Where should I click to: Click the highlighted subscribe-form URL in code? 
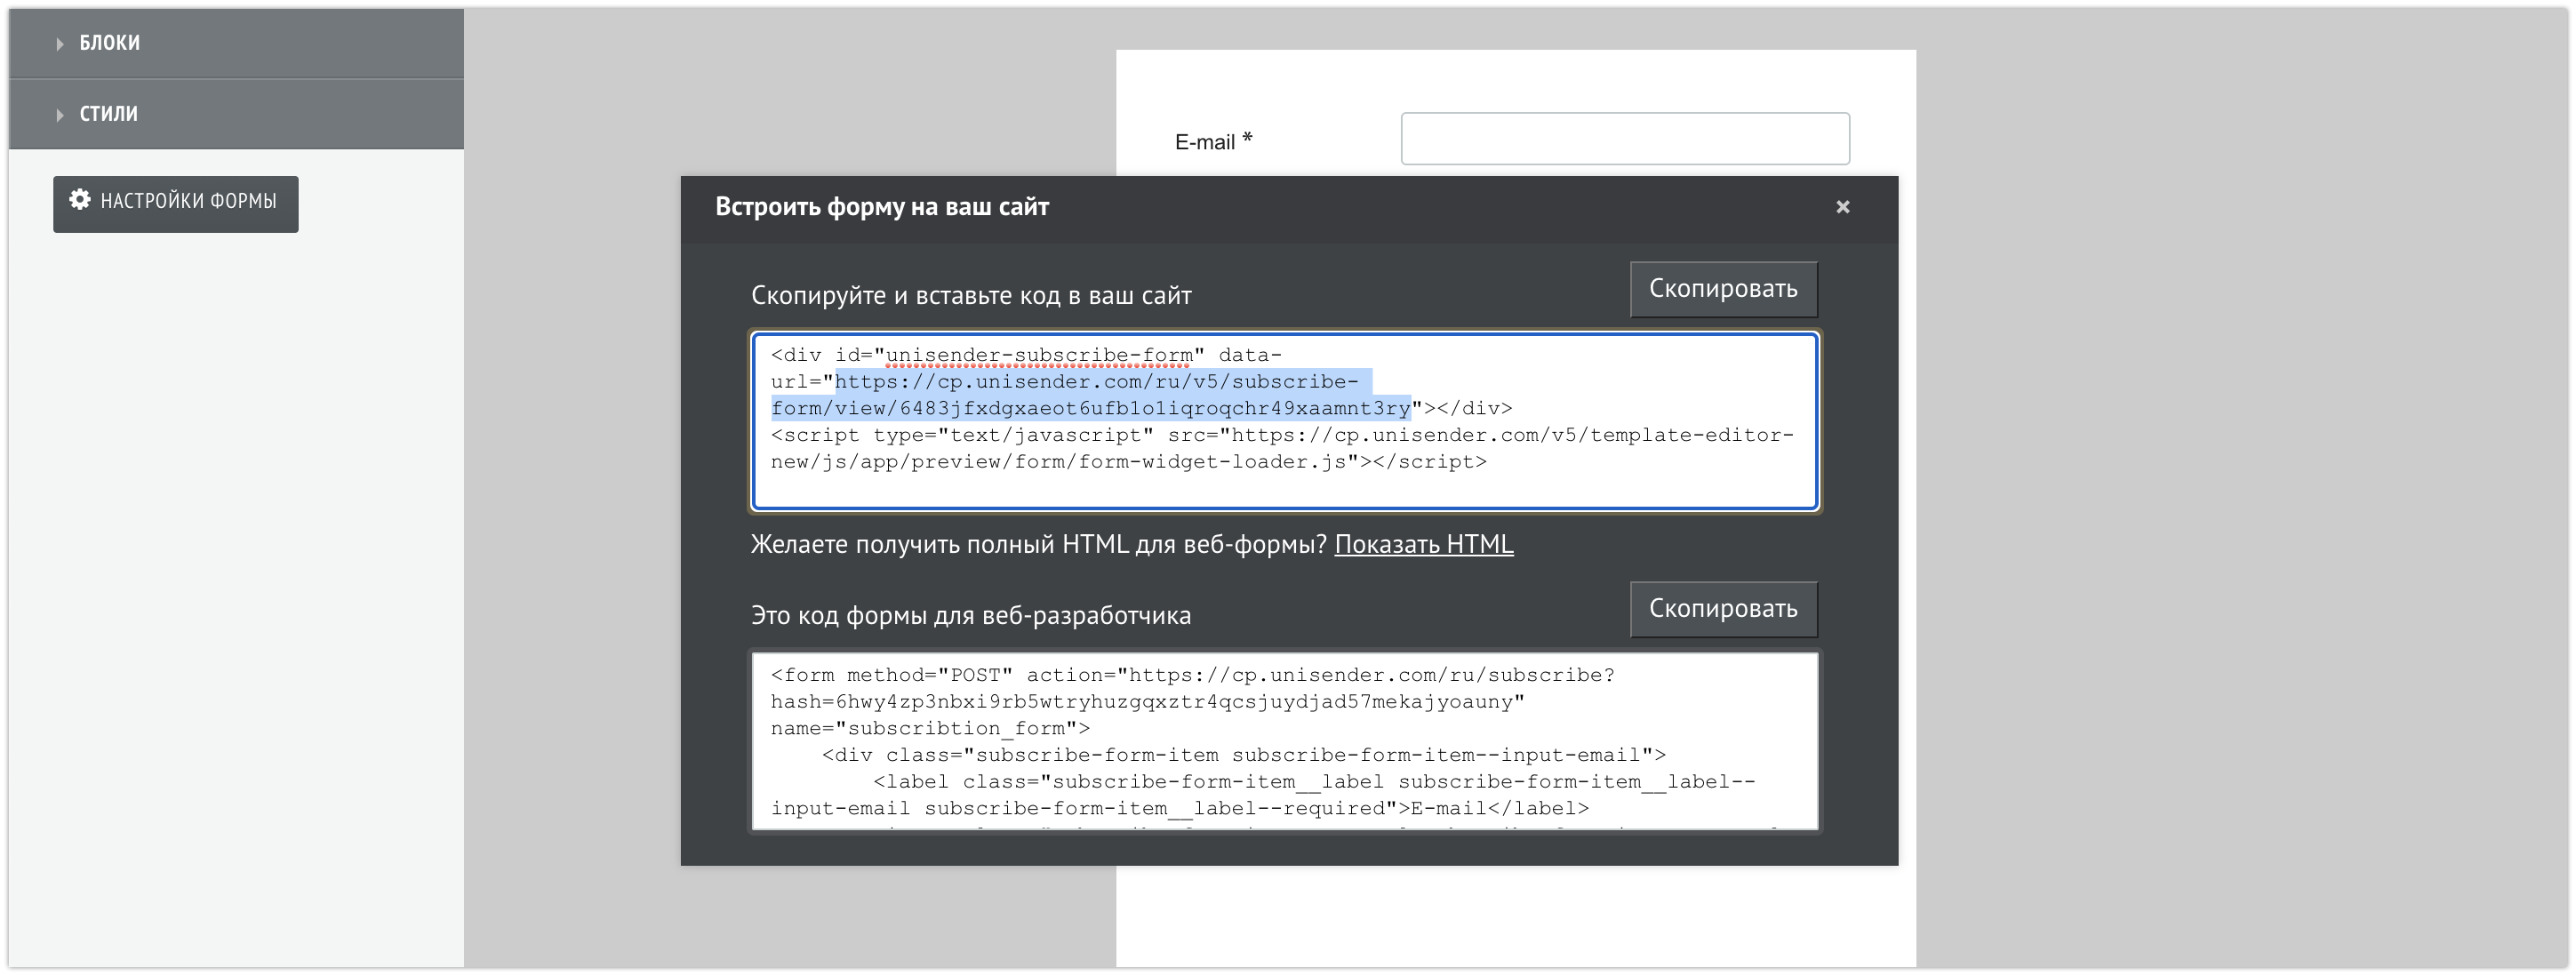(1091, 395)
